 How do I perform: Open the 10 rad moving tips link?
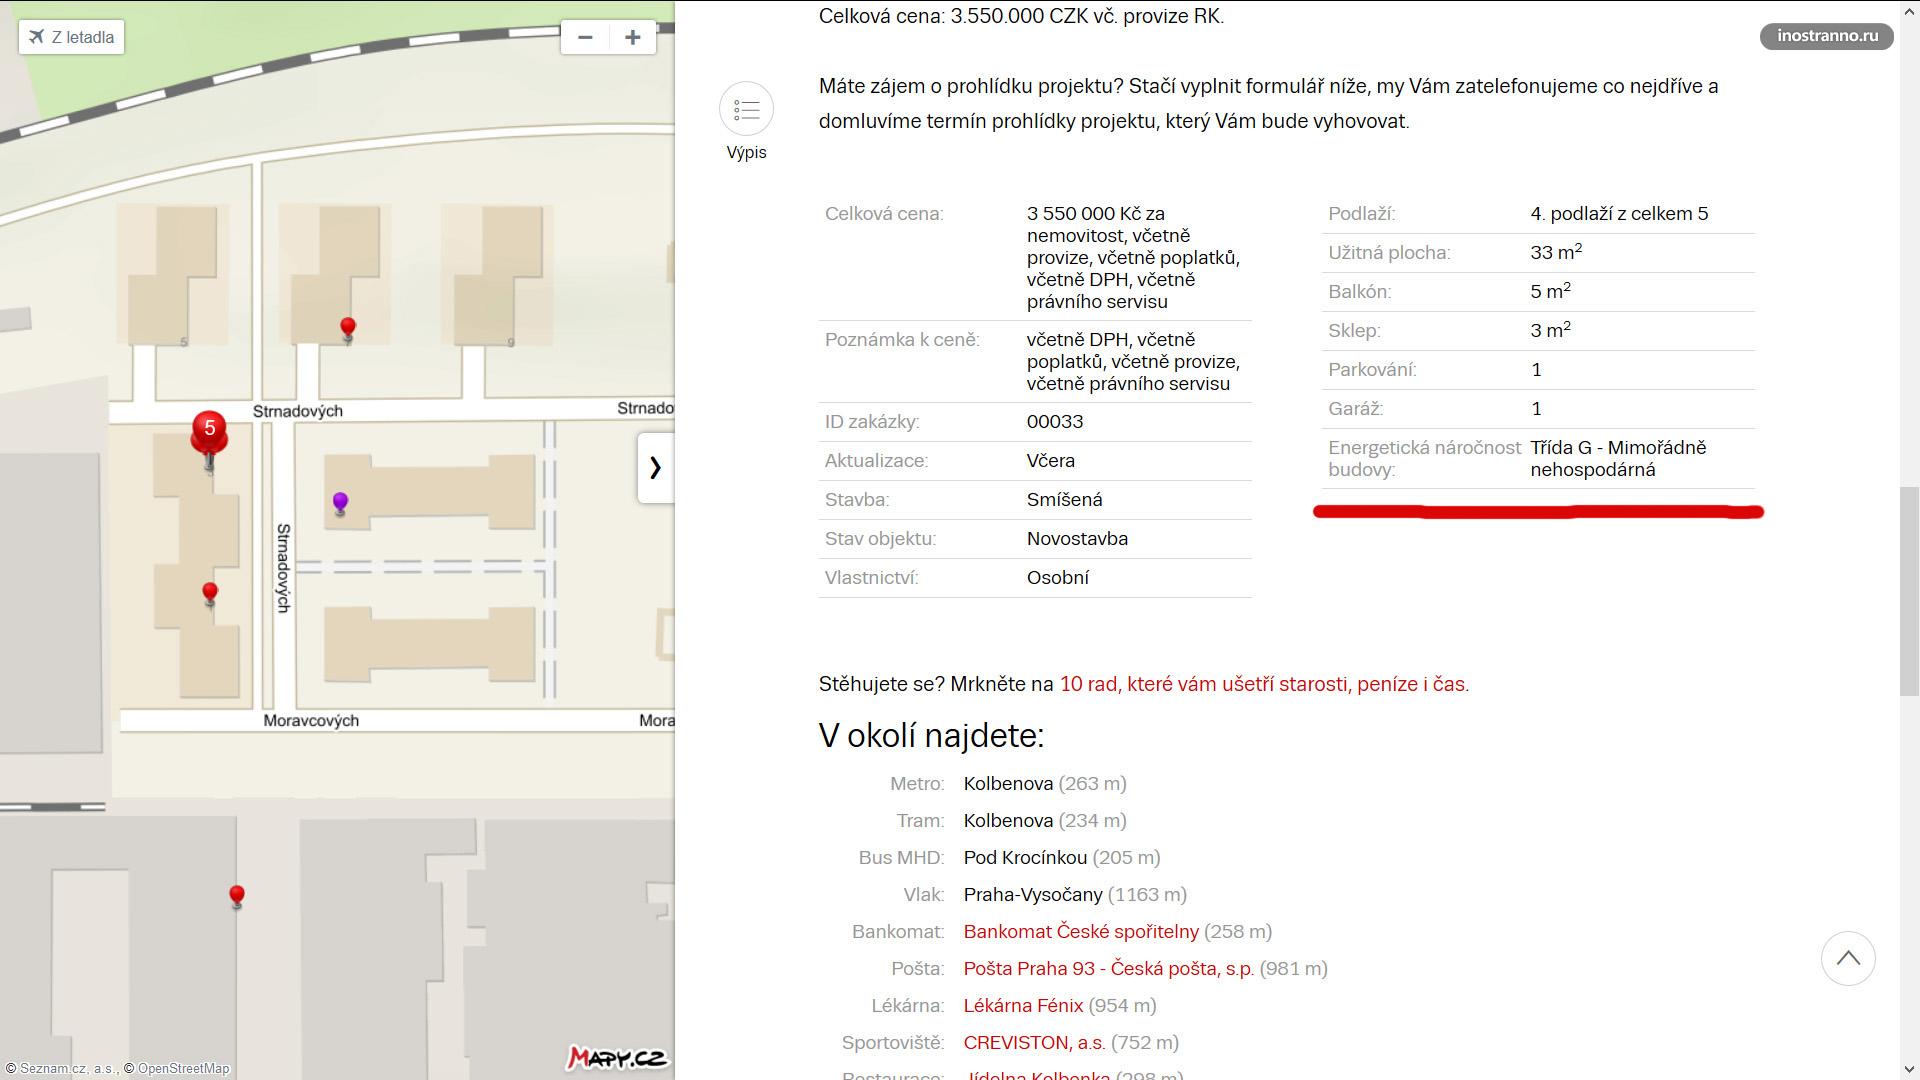tap(1263, 684)
